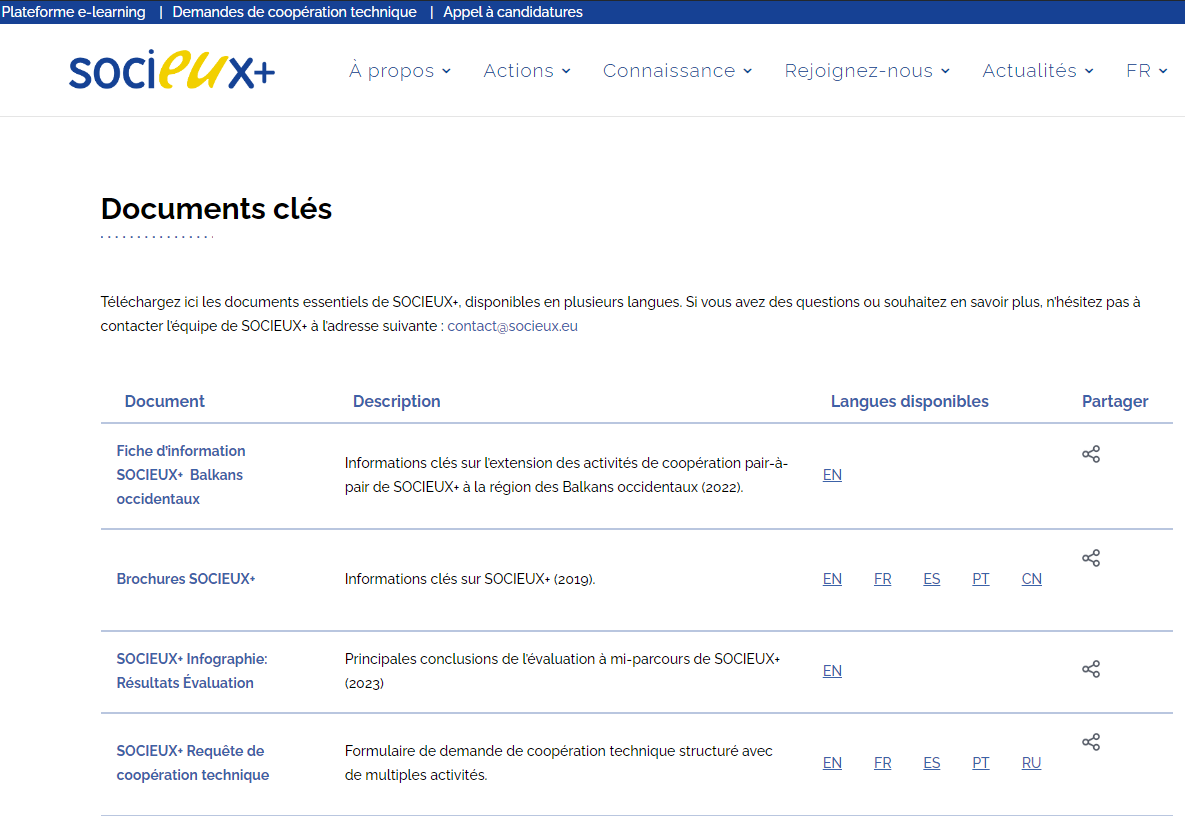Share the Brochures SOCIEUX+ document

(x=1091, y=557)
